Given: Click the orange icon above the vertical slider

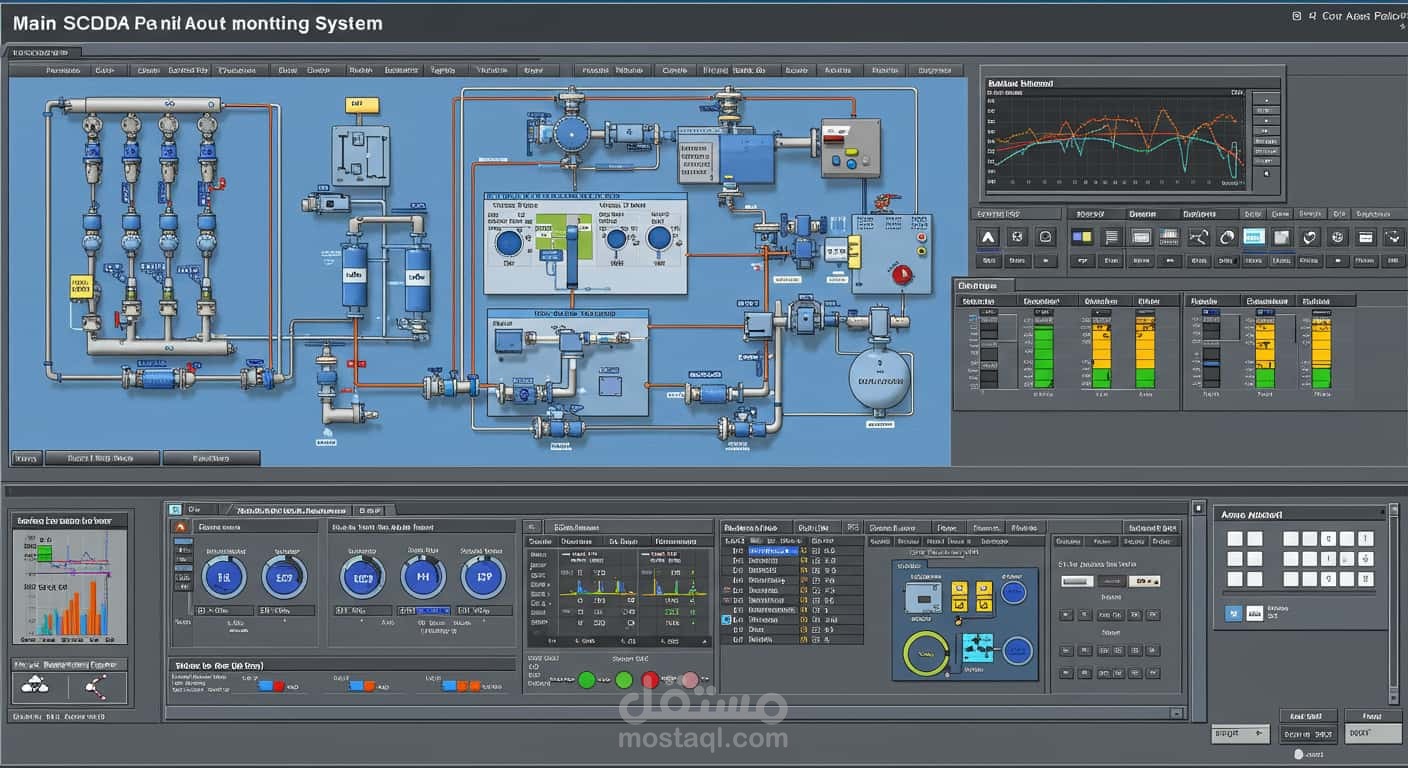Looking at the screenshot, I should click(180, 526).
